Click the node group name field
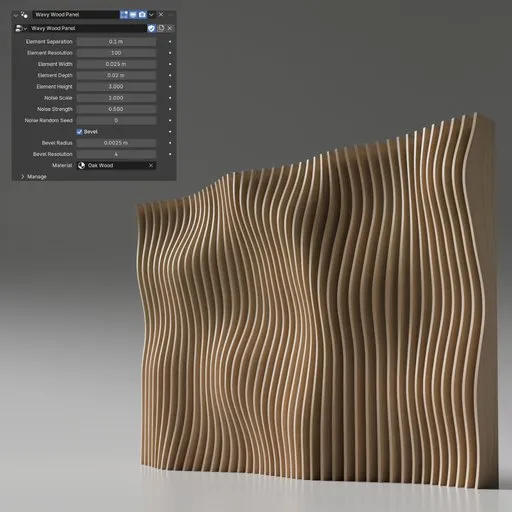Screen dimensions: 512x512 pyautogui.click(x=88, y=28)
